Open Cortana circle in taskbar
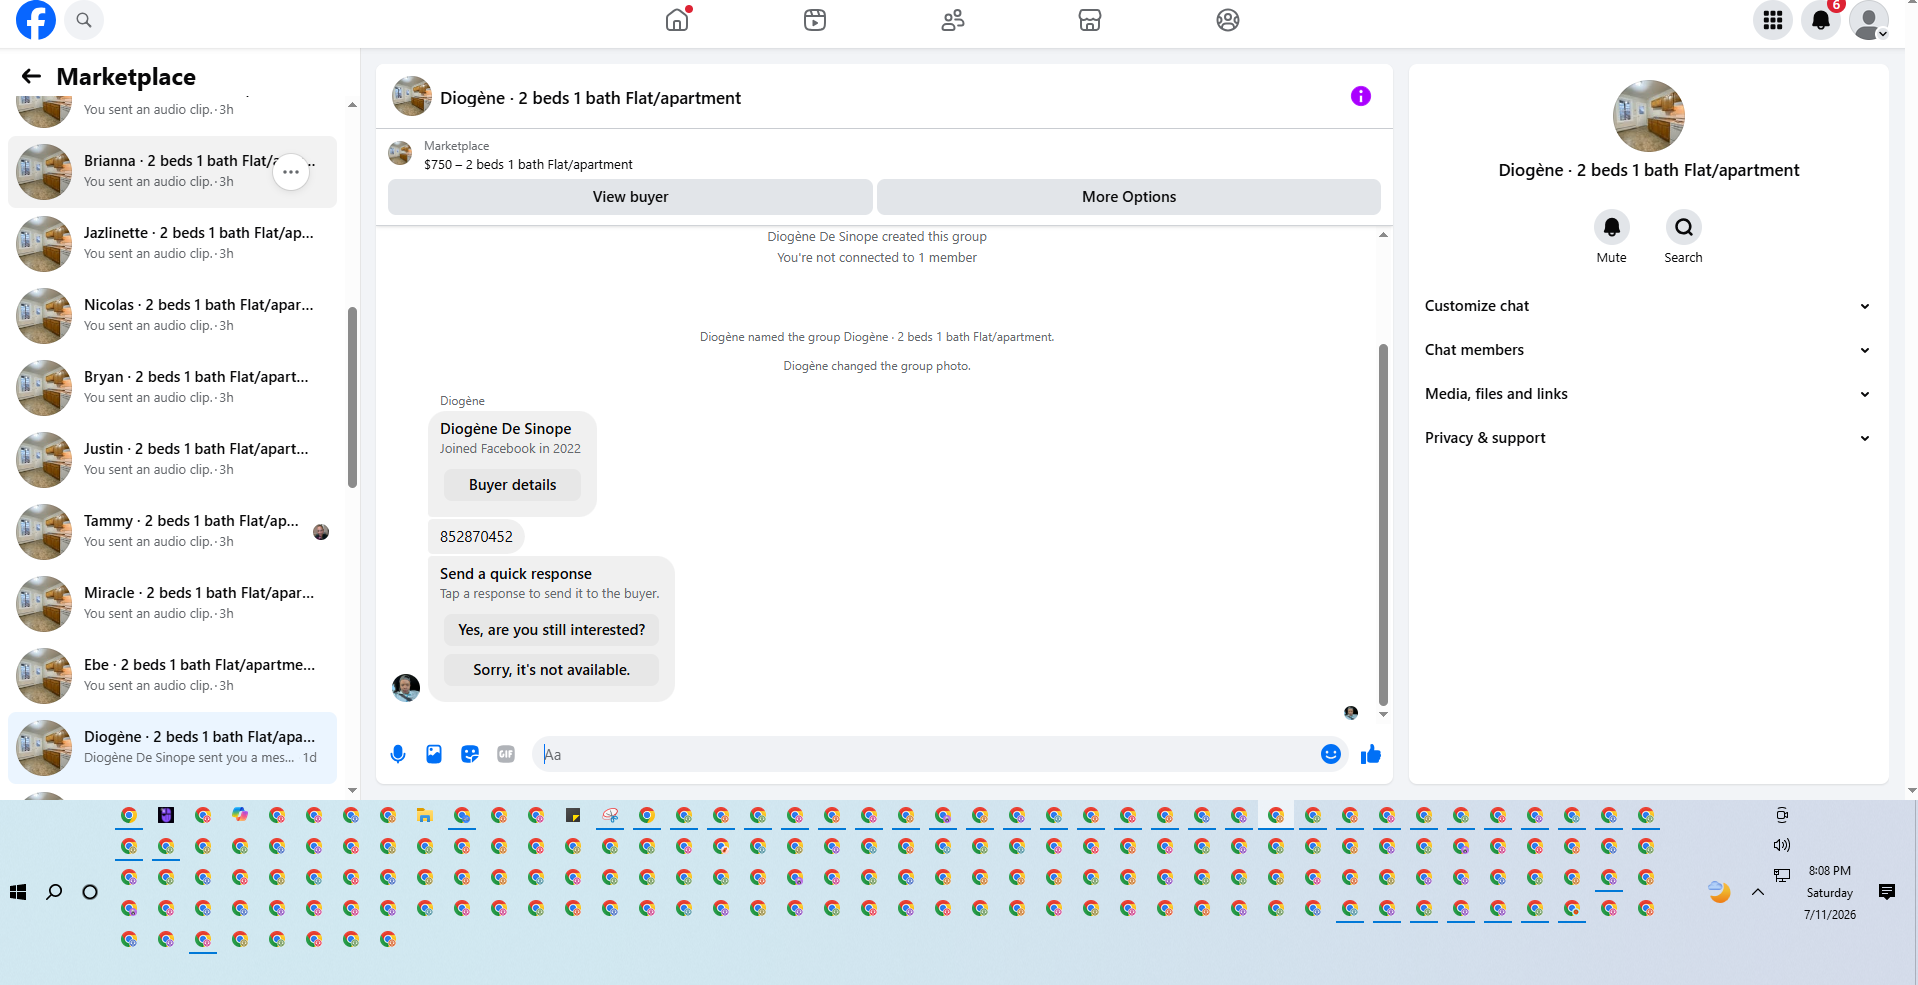Screen dimensions: 1918x985 click(x=90, y=892)
